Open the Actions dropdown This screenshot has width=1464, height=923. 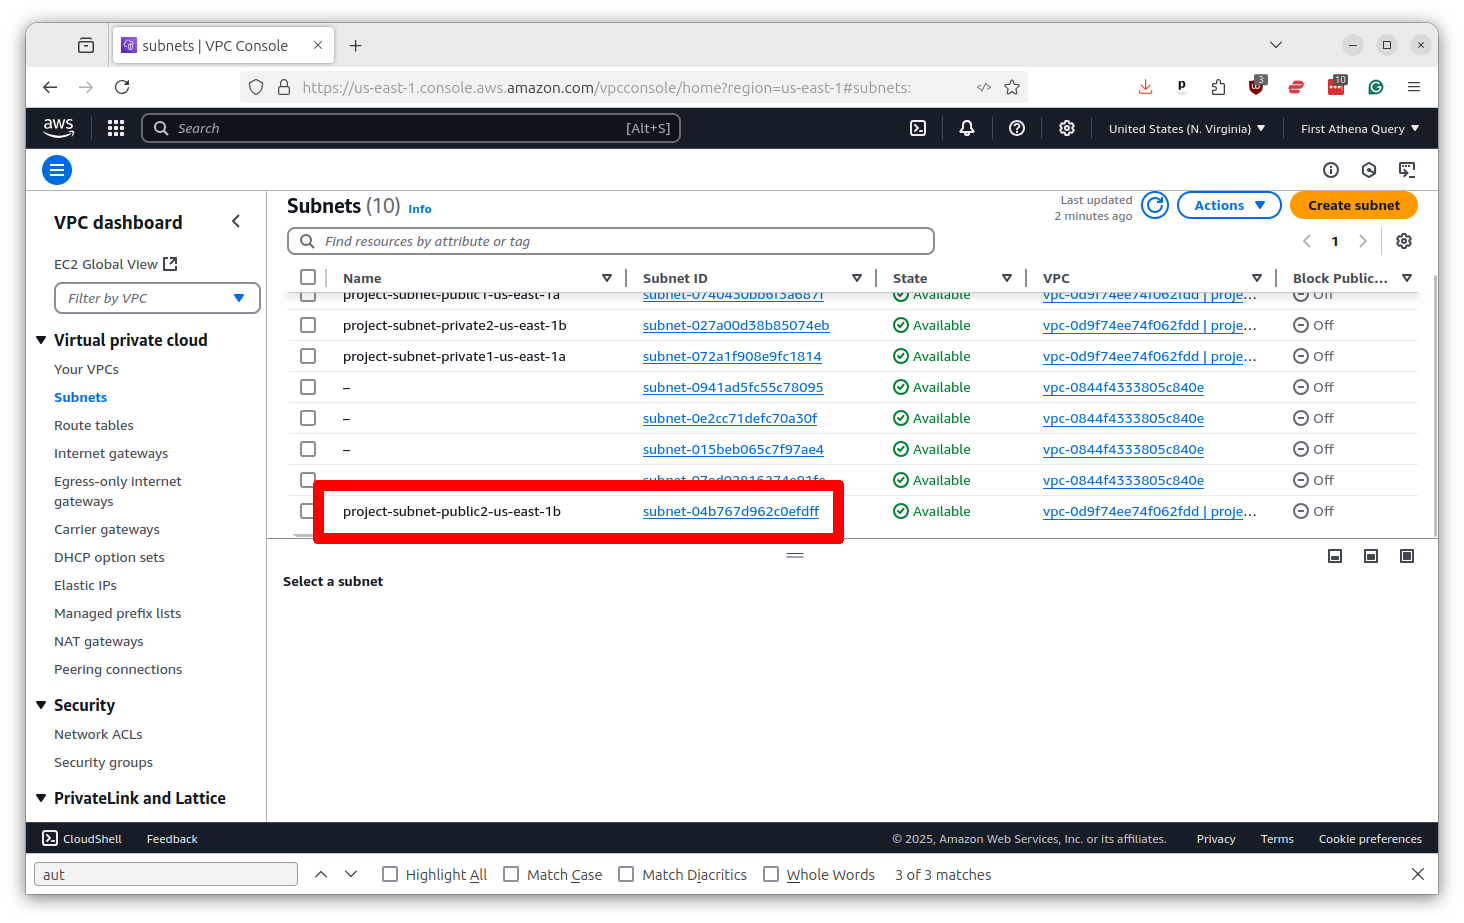click(1228, 205)
